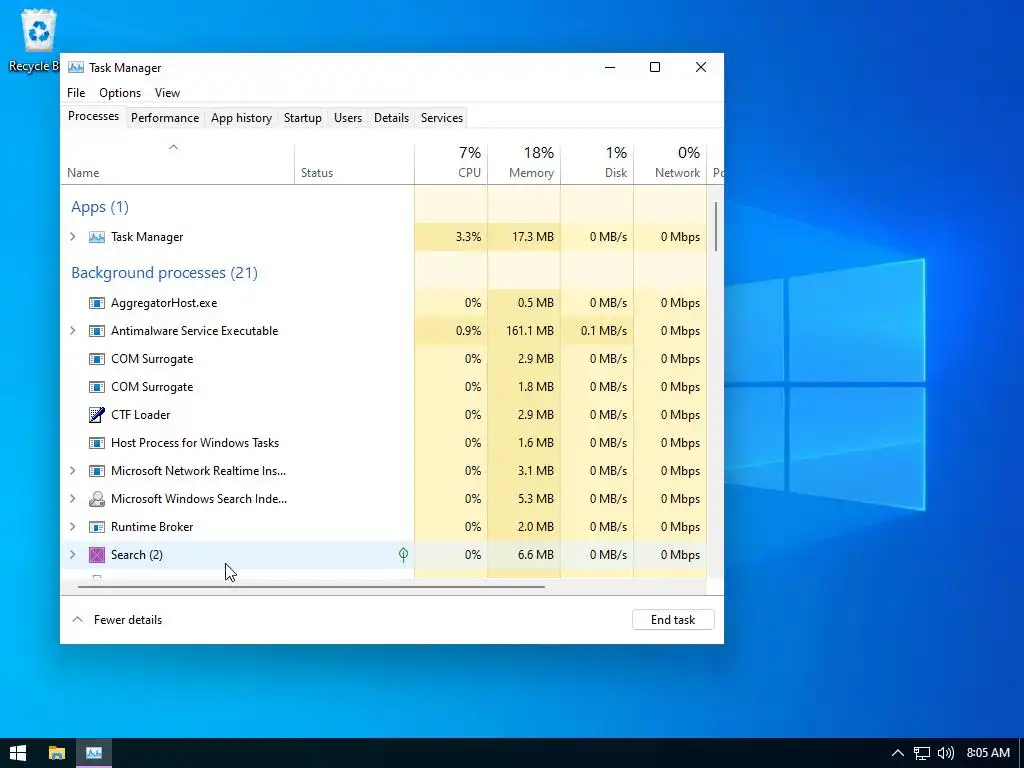Click the End task button

coord(673,620)
